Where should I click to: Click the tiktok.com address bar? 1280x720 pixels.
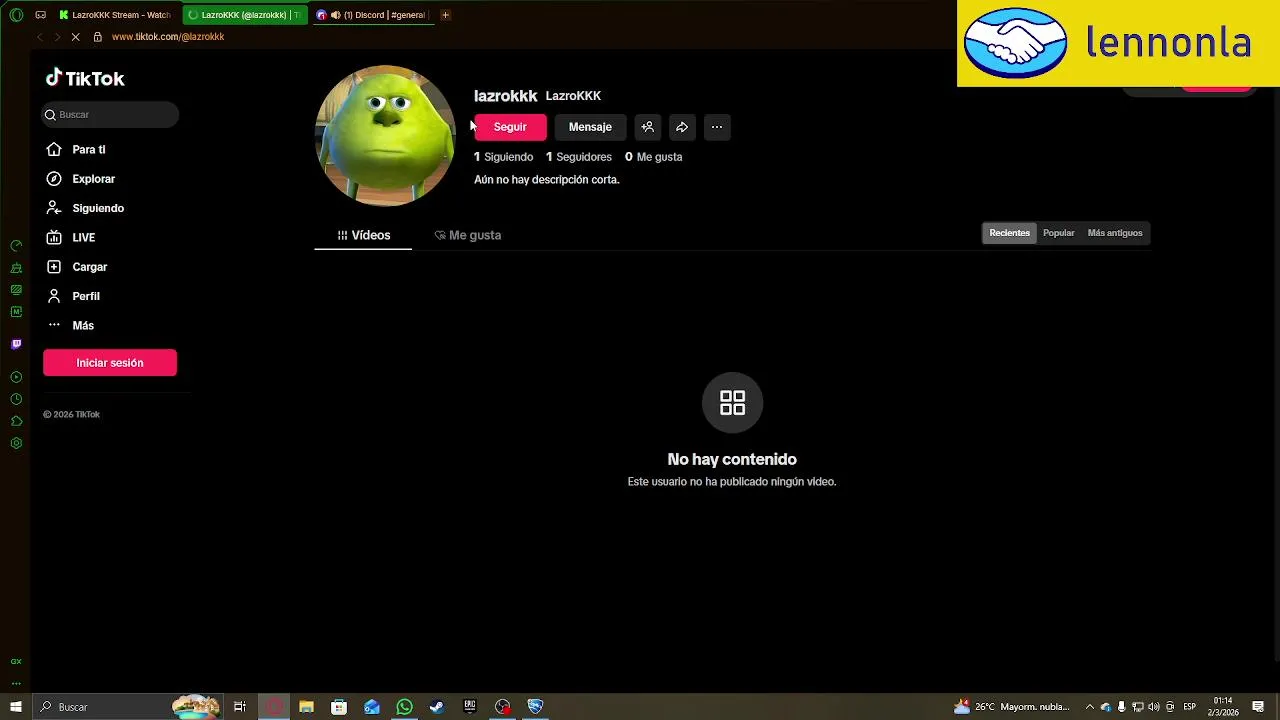pos(168,37)
